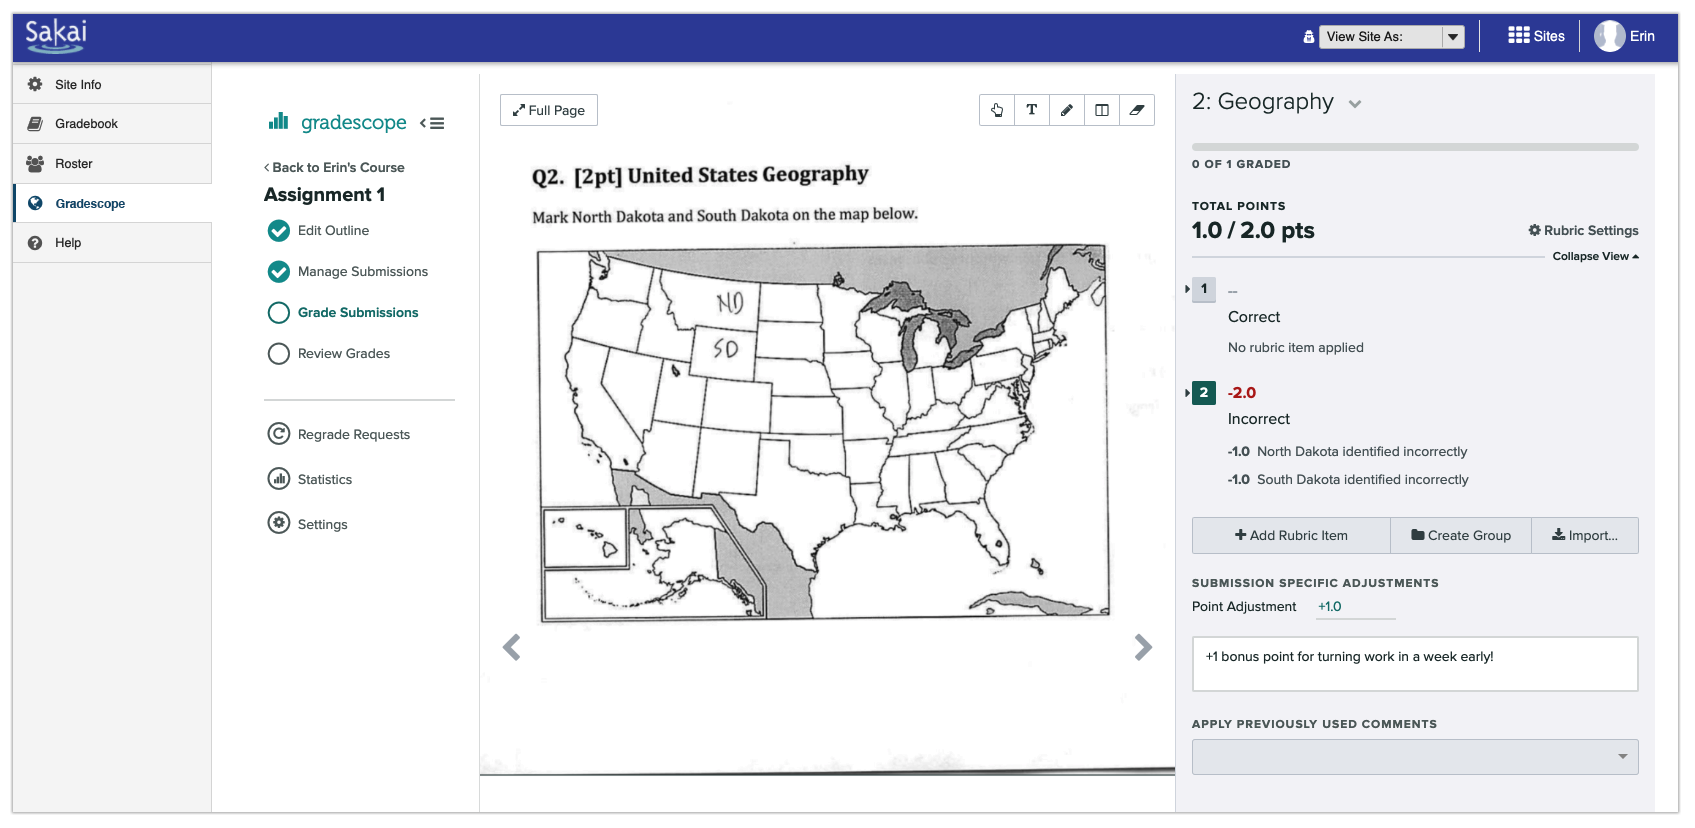This screenshot has width=1695, height=828.
Task: Select the pencil drawing tool
Action: [x=1067, y=110]
